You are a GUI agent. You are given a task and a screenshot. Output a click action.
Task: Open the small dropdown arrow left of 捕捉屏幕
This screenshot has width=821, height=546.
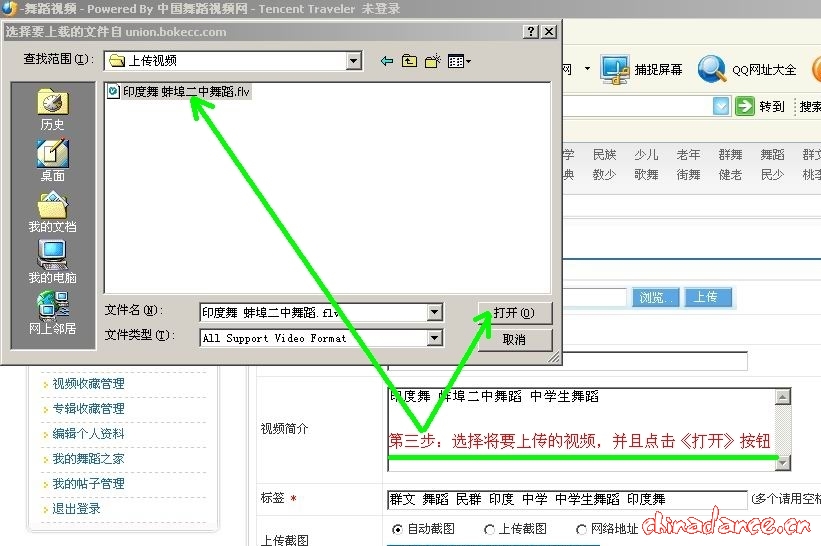[587, 69]
